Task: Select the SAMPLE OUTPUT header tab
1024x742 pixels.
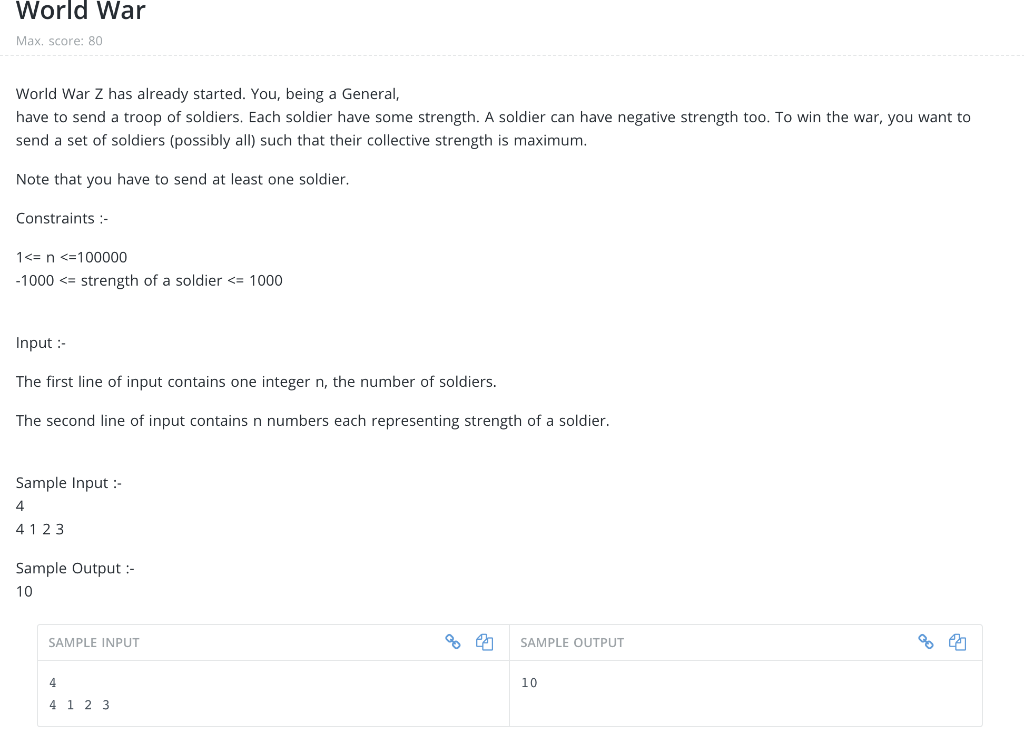Action: (572, 642)
